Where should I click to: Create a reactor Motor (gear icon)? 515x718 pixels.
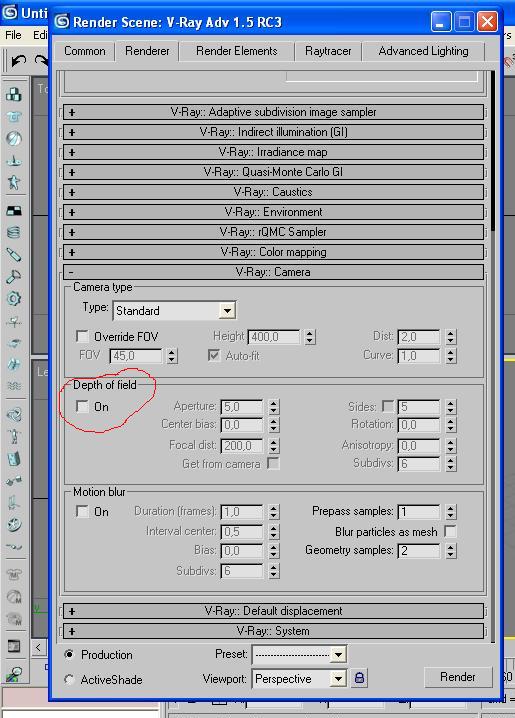tap(14, 299)
